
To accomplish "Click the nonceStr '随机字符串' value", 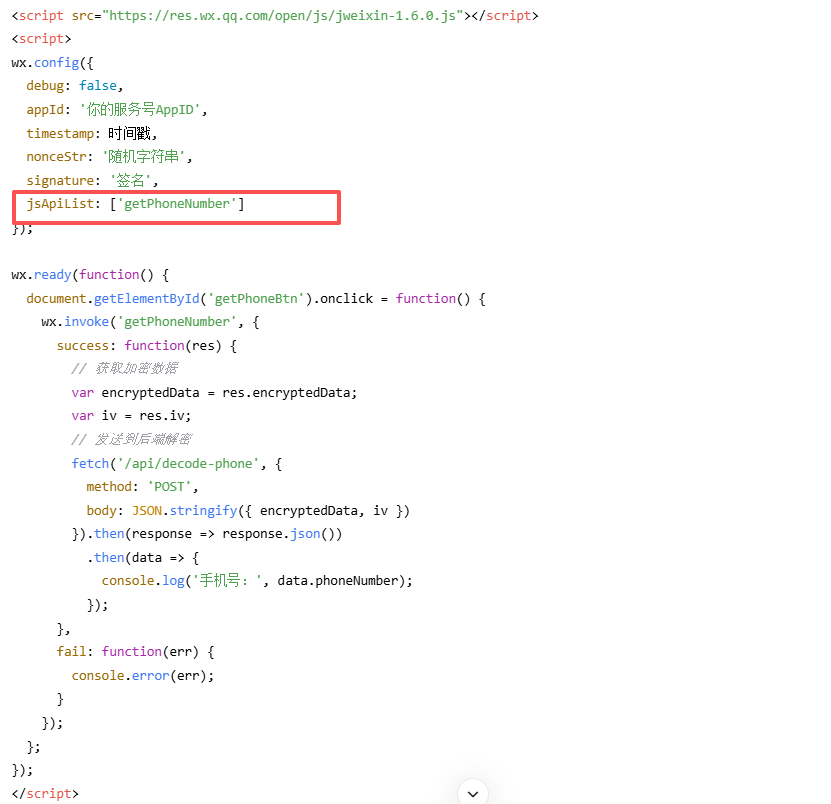I will pyautogui.click(x=144, y=157).
